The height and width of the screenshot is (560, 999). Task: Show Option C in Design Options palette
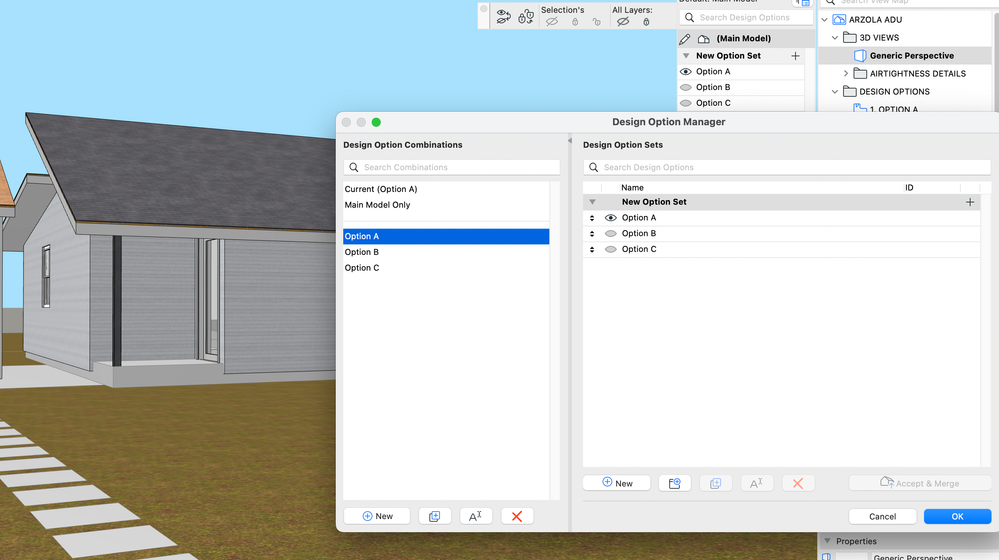(x=686, y=103)
